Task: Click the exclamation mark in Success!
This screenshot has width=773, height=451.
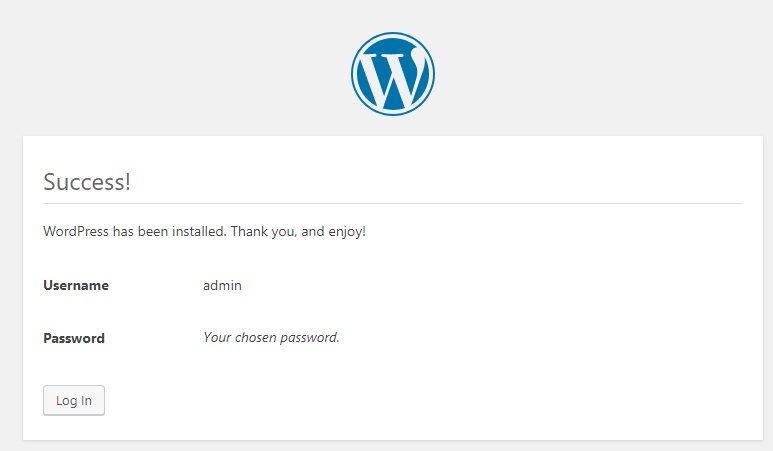Action: tap(128, 182)
